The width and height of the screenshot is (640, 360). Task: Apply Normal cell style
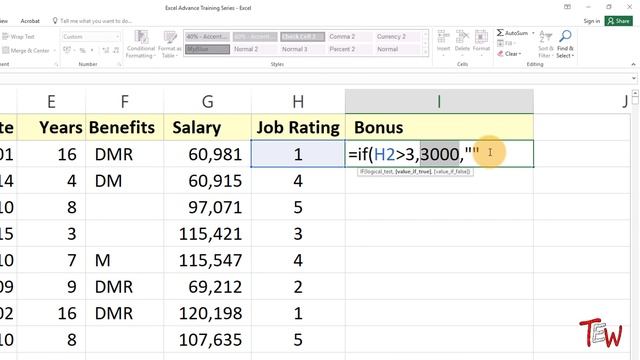coord(398,49)
